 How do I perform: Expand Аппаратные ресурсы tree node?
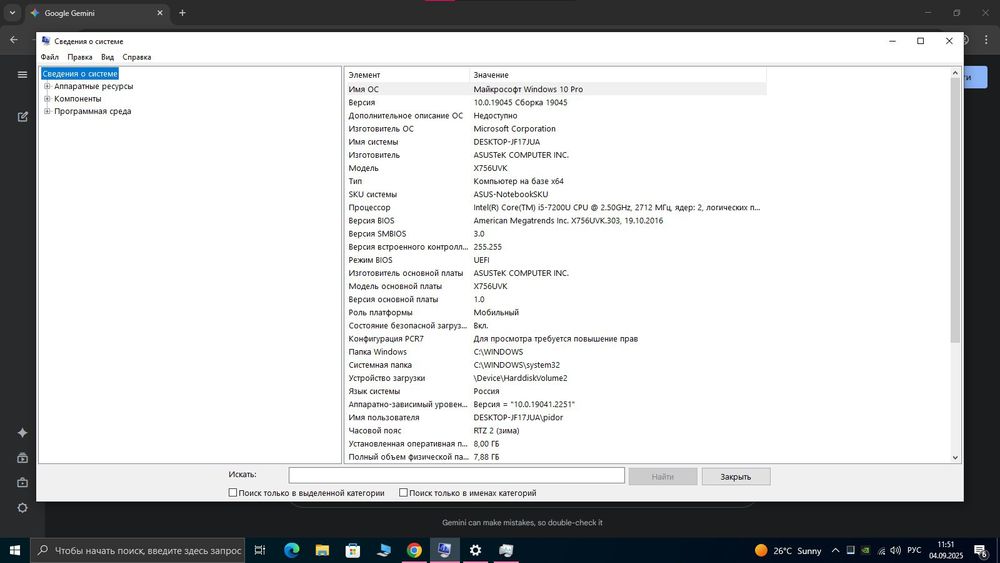pyautogui.click(x=47, y=86)
